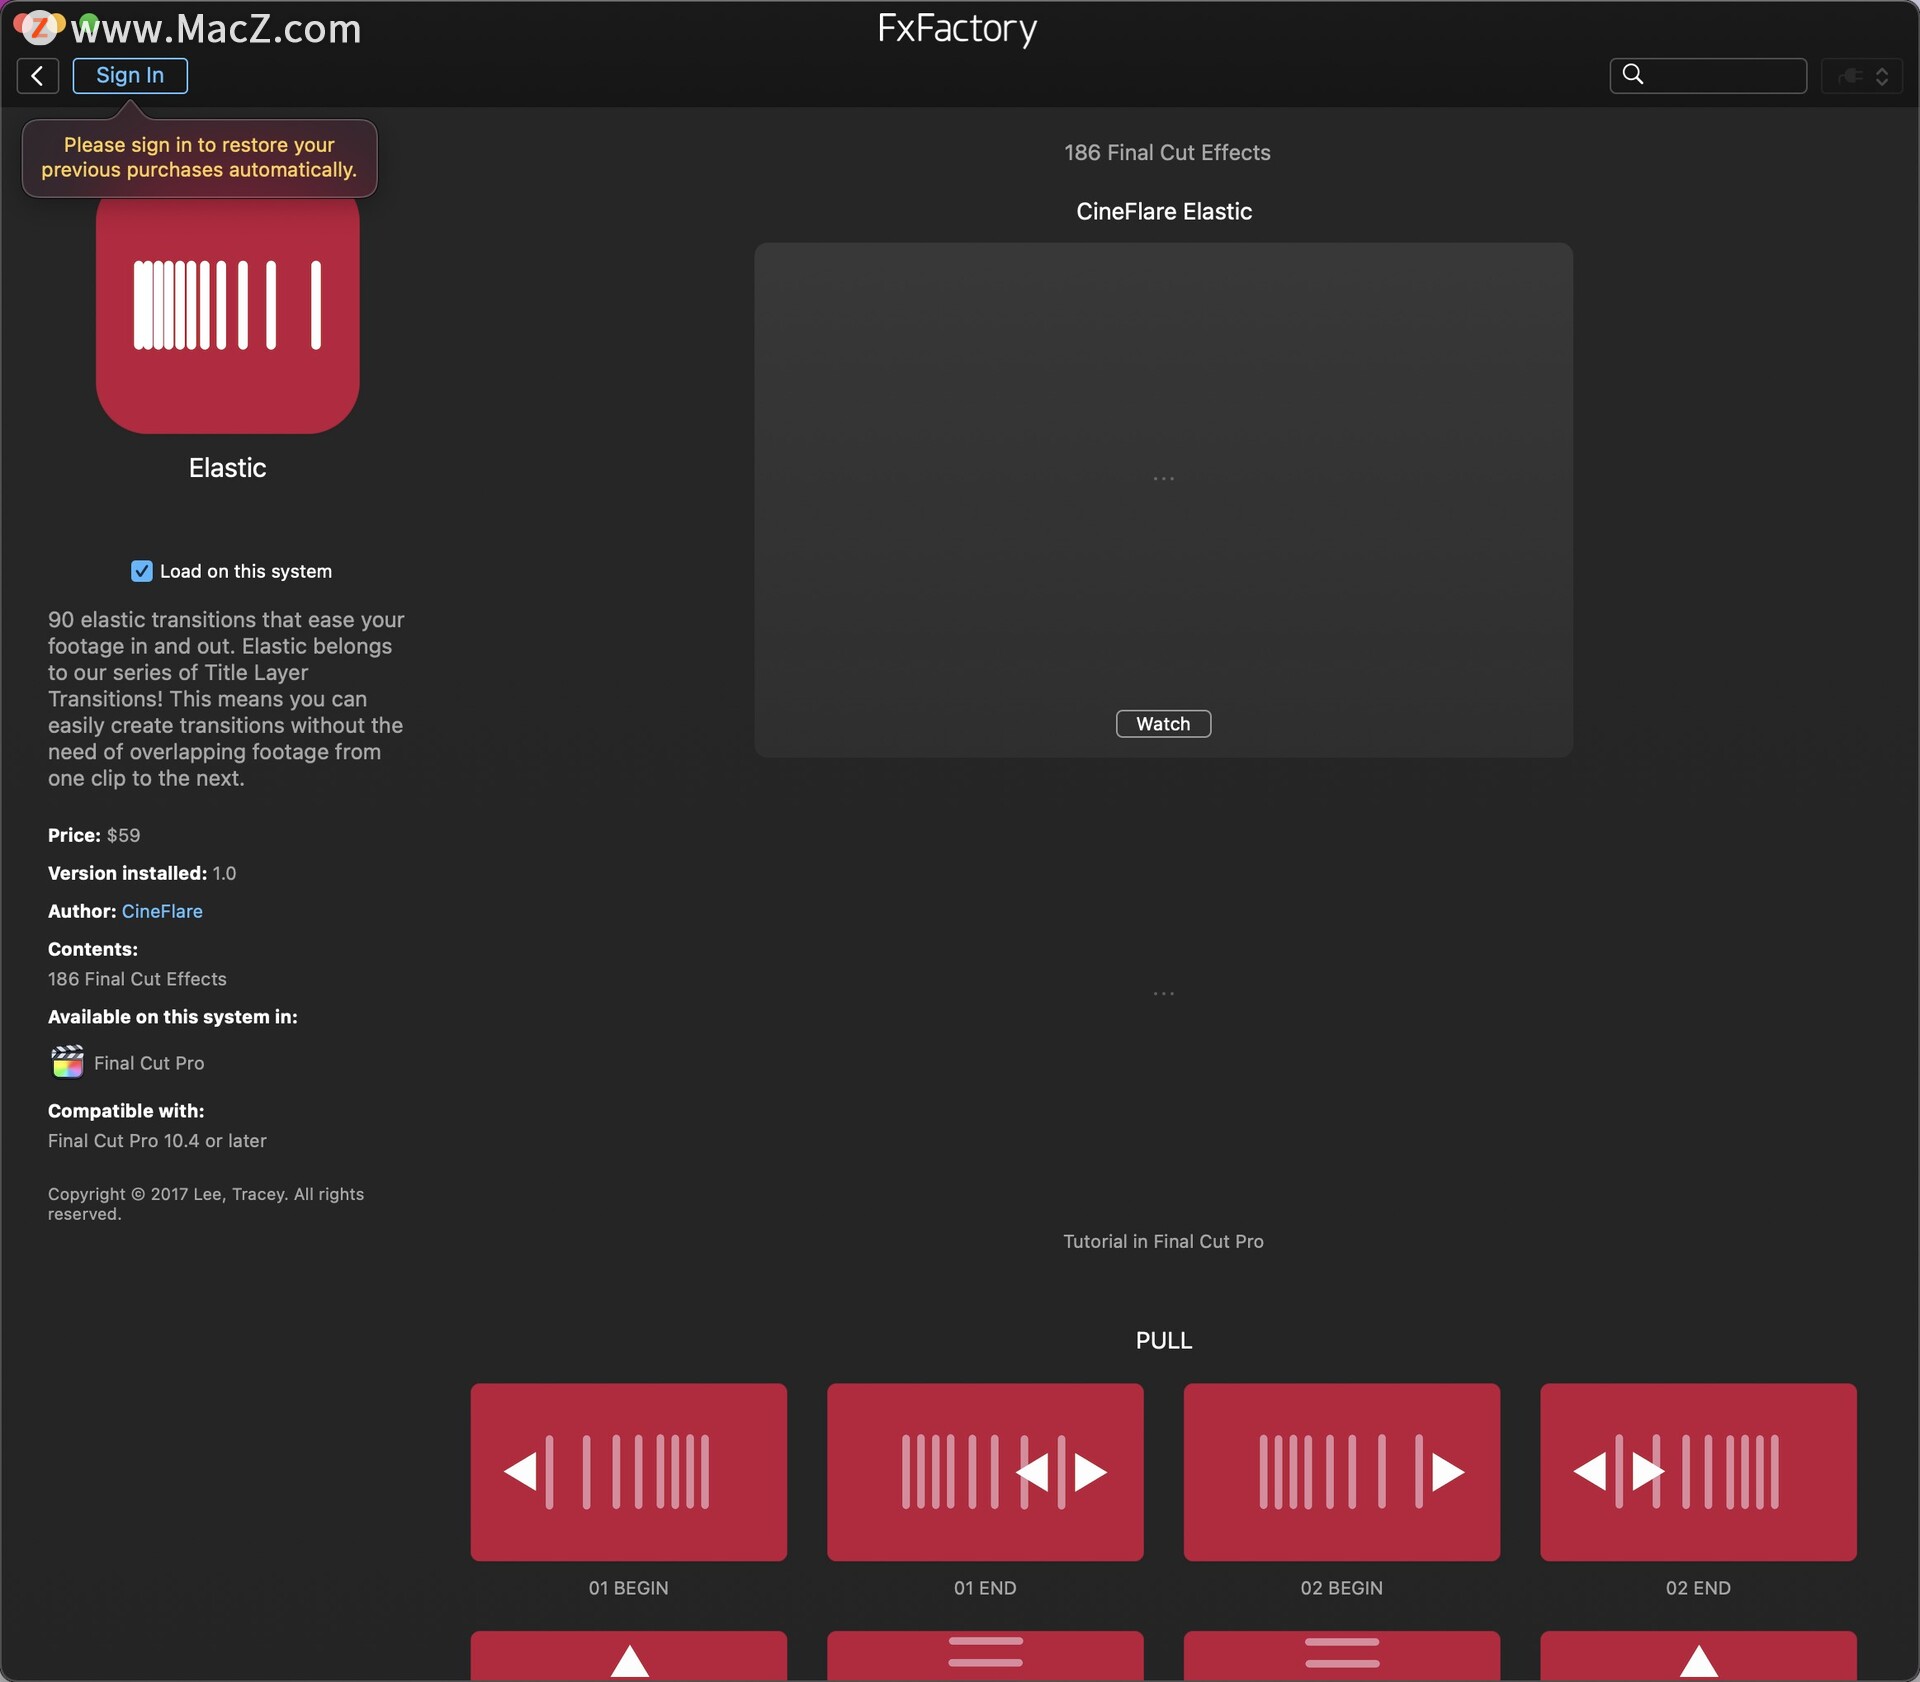This screenshot has width=1920, height=1682.
Task: Click upward-triangle thumbnail under 02 END
Action: click(1698, 1656)
